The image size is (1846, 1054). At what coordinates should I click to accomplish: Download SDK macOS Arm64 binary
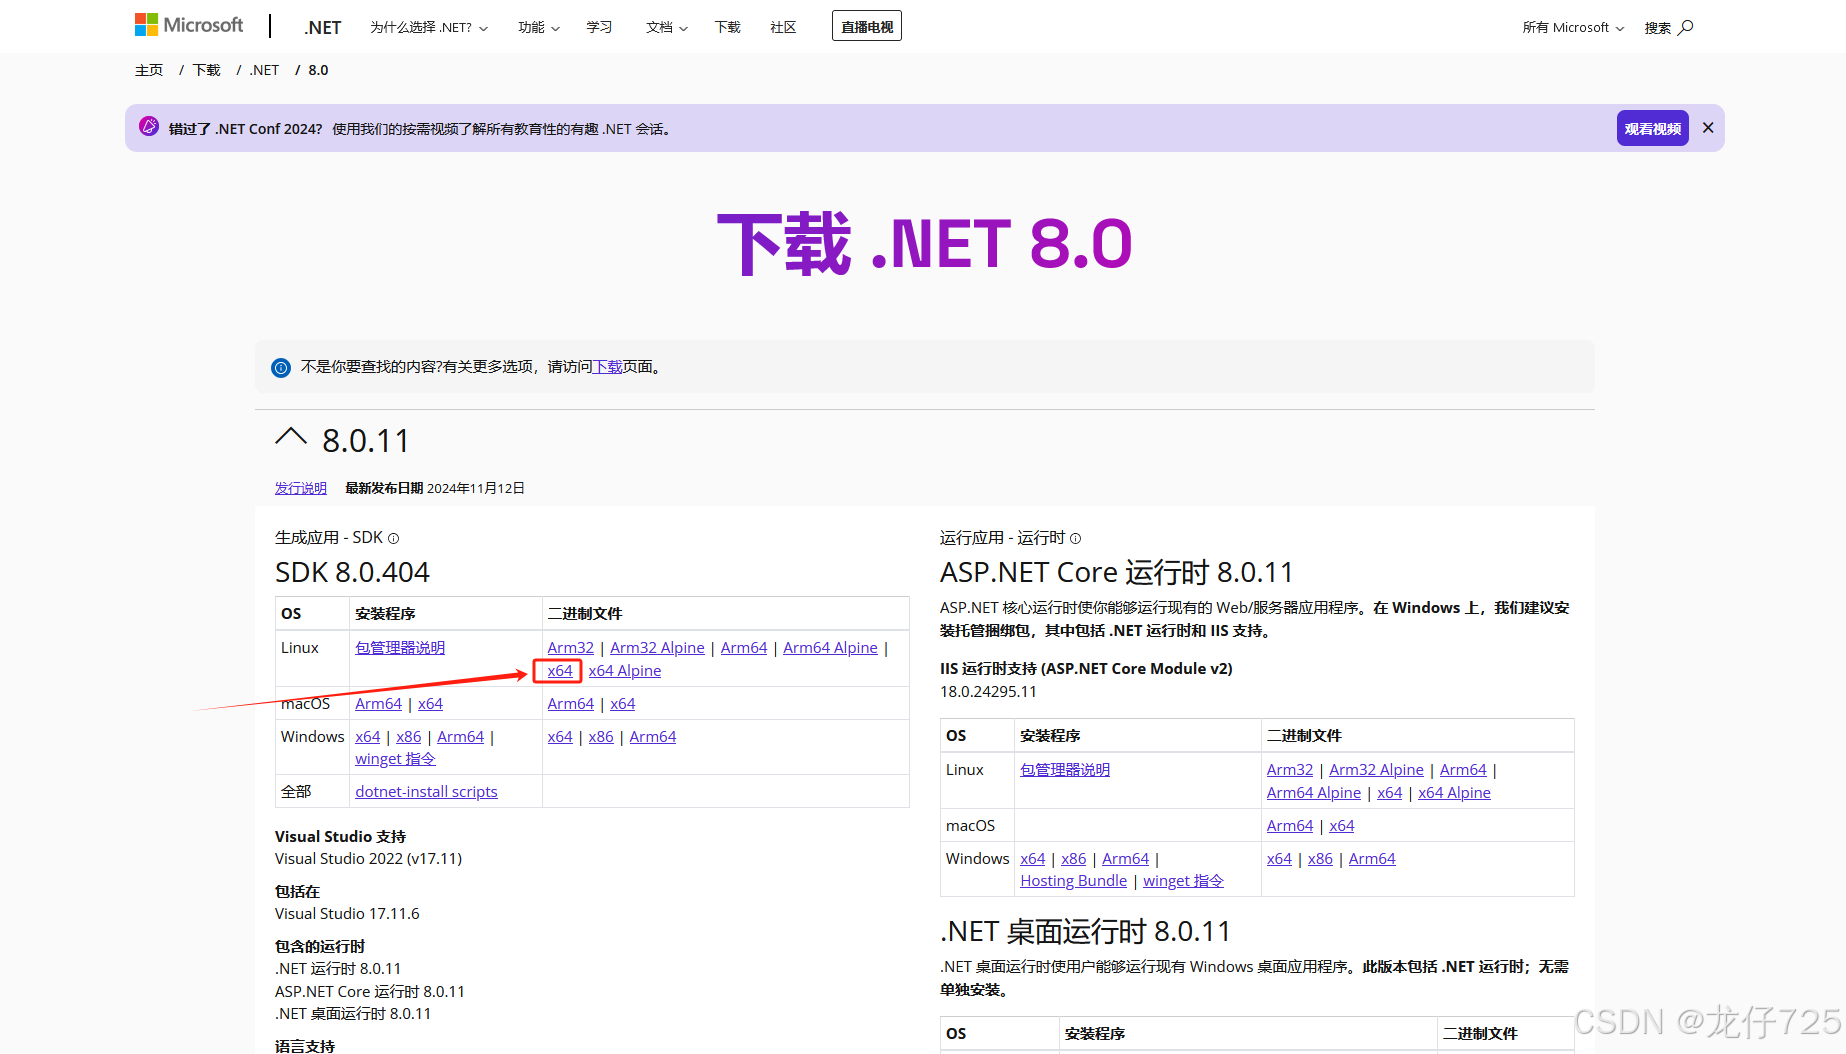571,704
